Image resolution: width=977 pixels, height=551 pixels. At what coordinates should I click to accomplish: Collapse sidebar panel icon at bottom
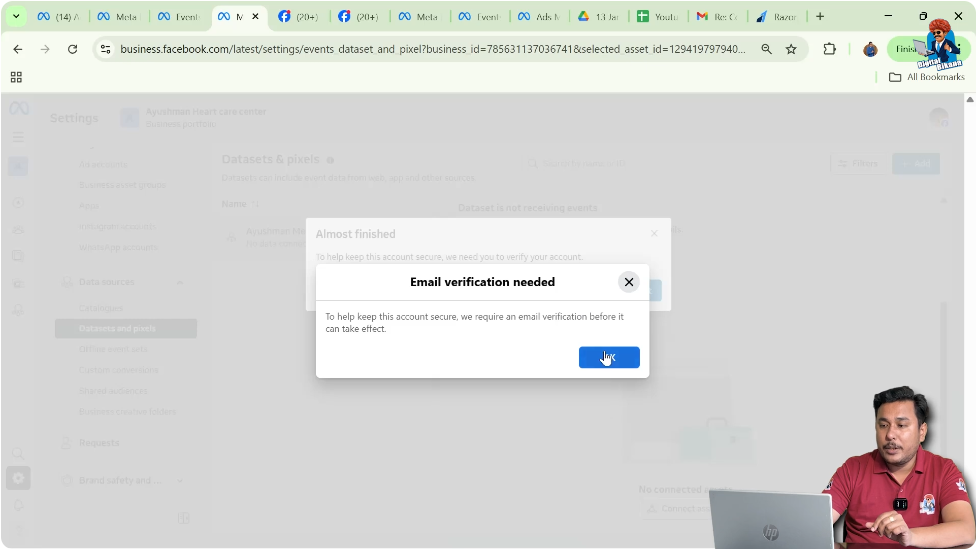click(183, 518)
